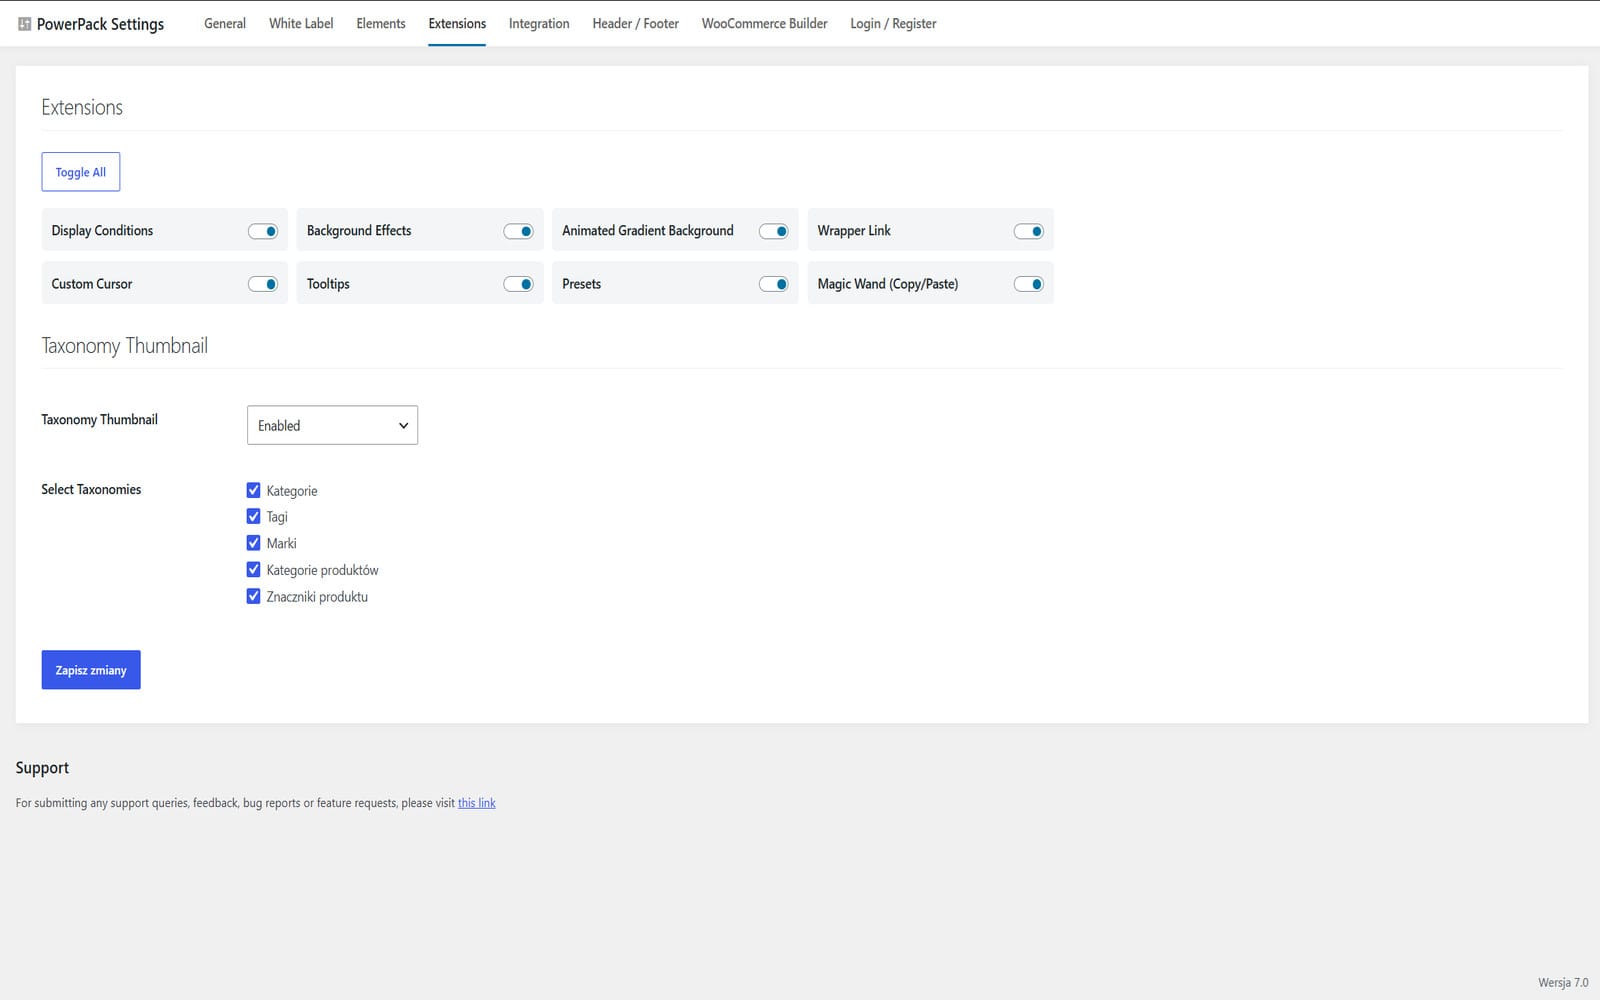
Task: Open the Elements tab
Action: 381,24
